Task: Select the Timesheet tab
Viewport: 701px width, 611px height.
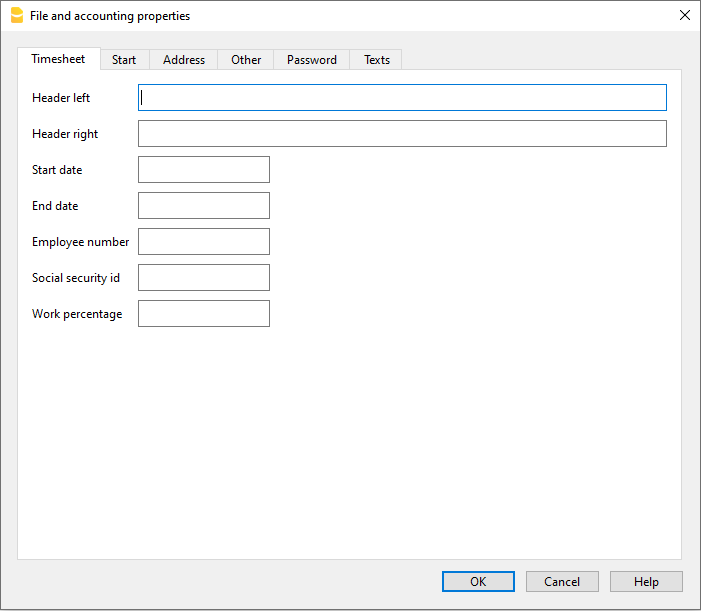Action: click(58, 59)
